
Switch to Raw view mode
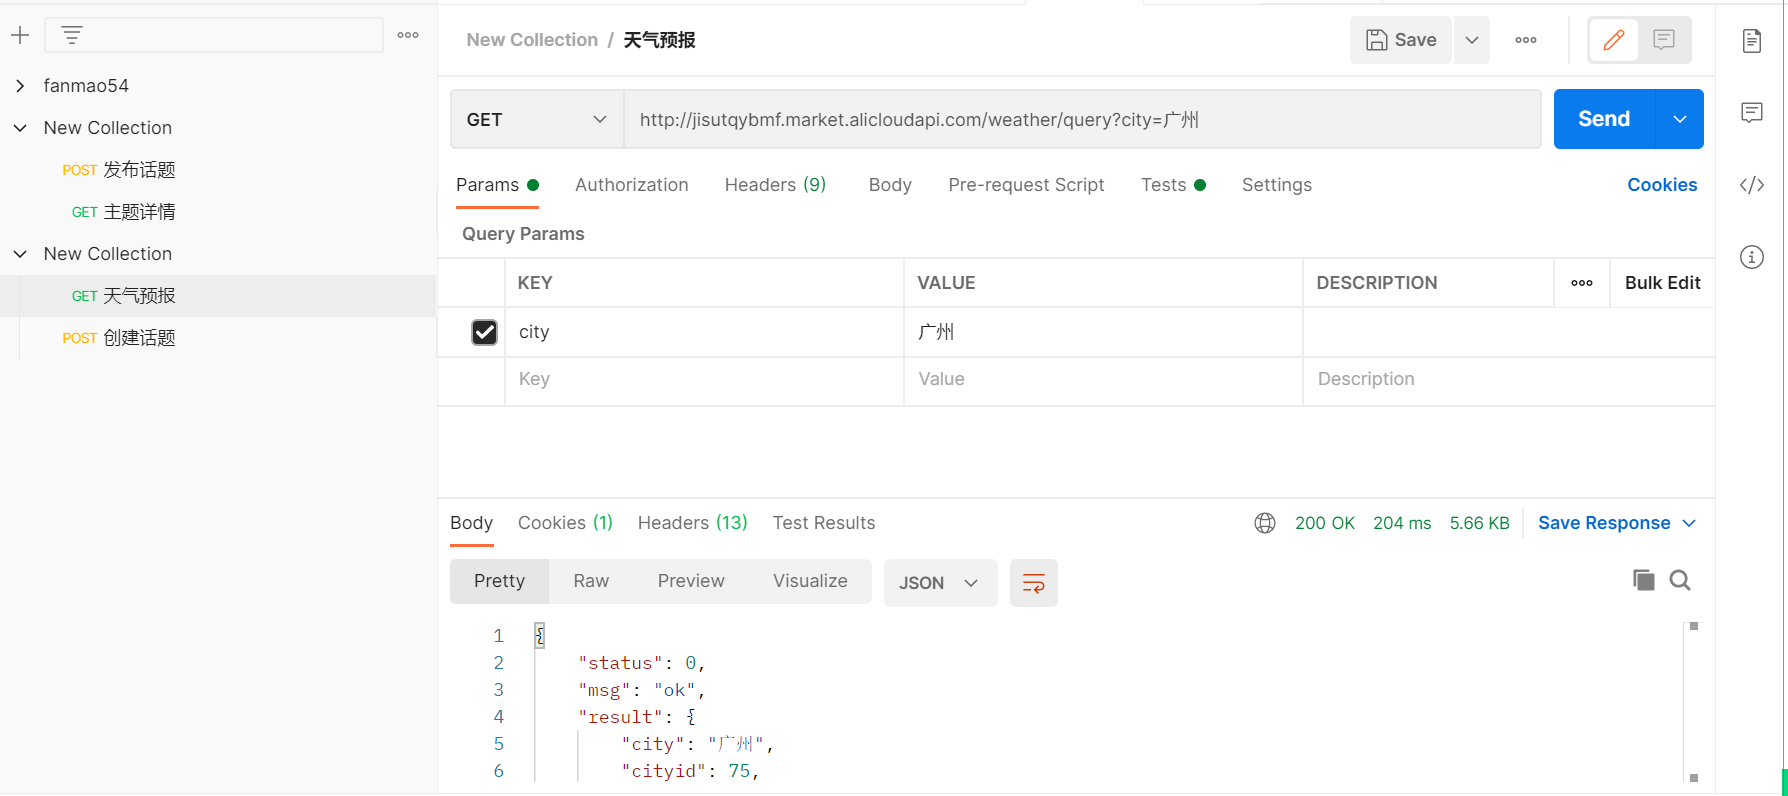591,581
